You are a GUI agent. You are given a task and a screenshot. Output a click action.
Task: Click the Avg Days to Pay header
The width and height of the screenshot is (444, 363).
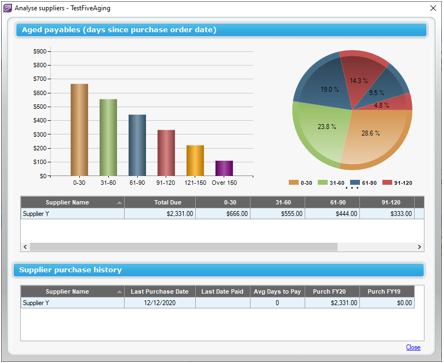click(x=277, y=291)
